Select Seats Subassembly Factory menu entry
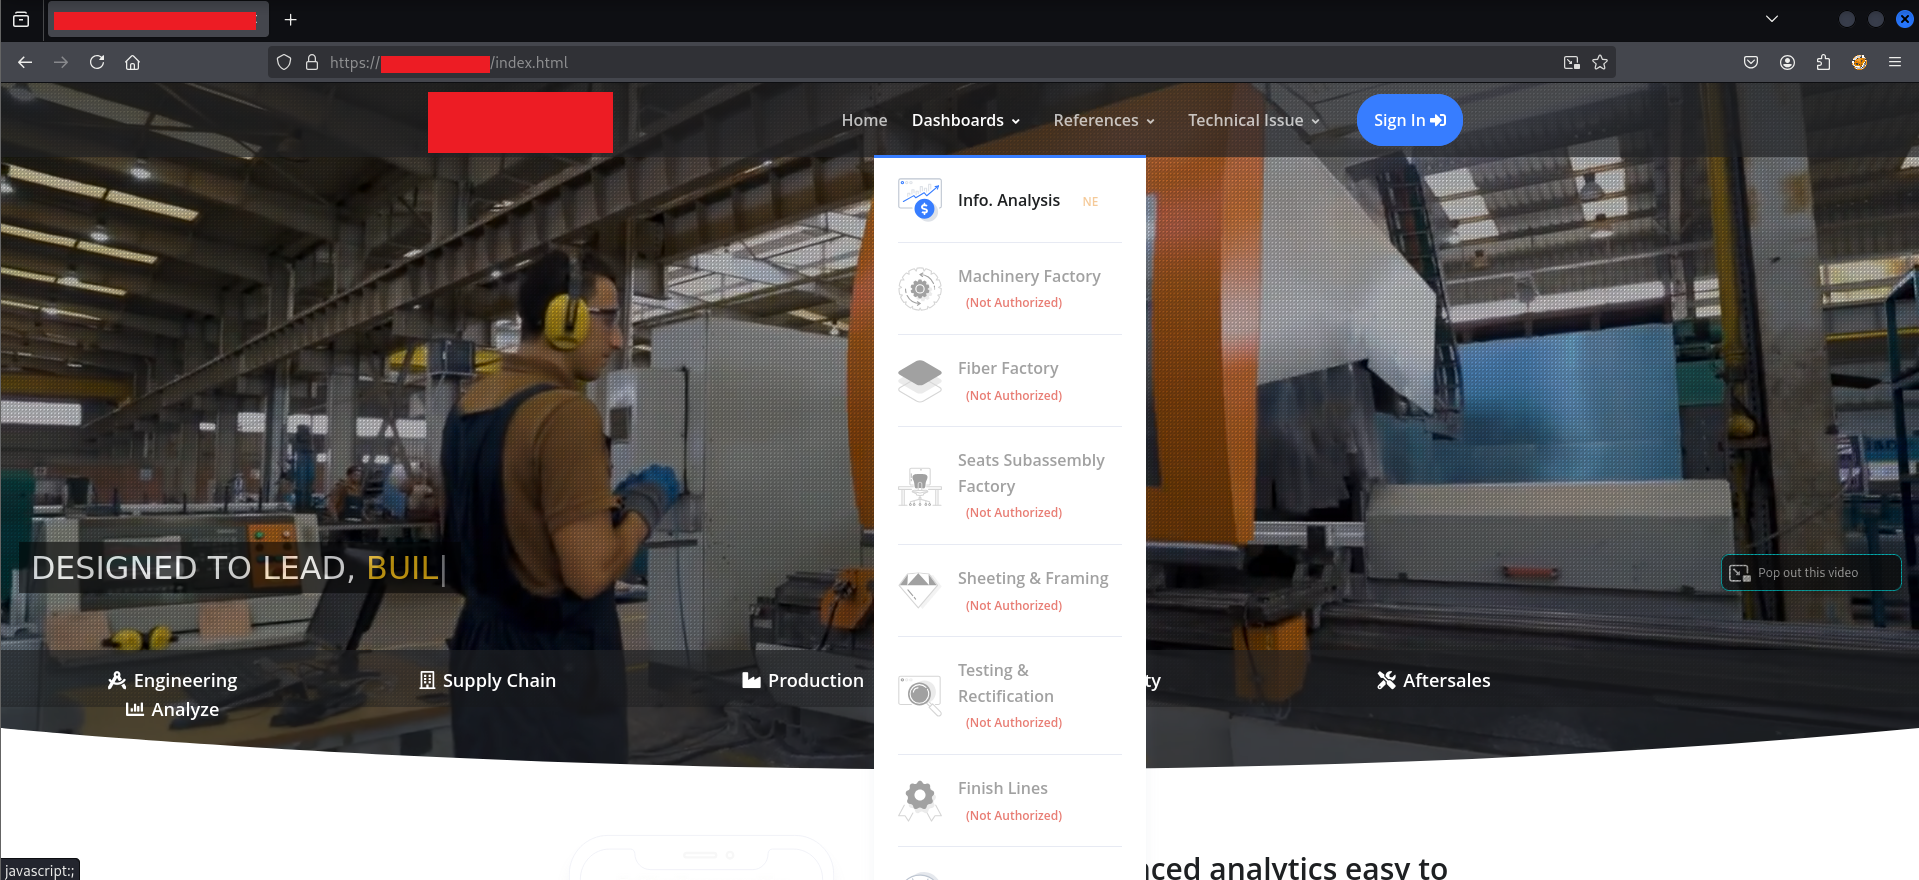The width and height of the screenshot is (1919, 880). pyautogui.click(x=1010, y=486)
